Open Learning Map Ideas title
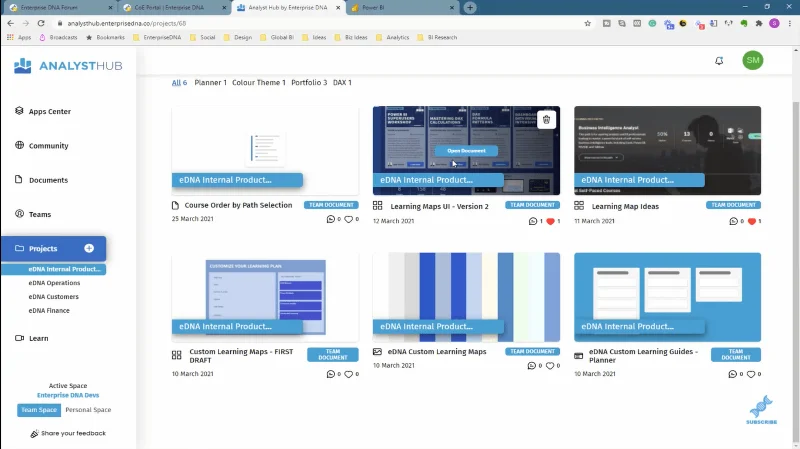The image size is (800, 449). (625, 206)
